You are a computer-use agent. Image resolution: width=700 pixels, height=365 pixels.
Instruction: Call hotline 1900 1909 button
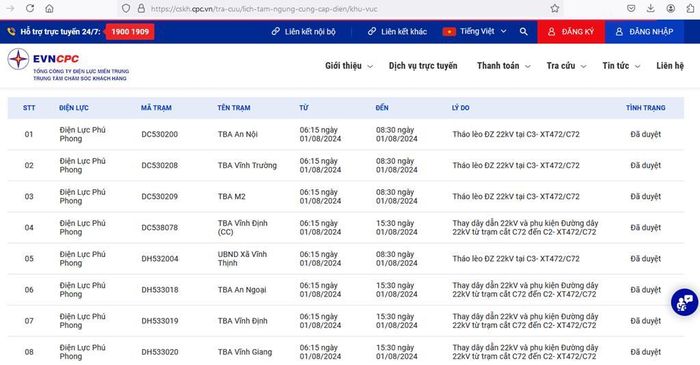coord(130,32)
